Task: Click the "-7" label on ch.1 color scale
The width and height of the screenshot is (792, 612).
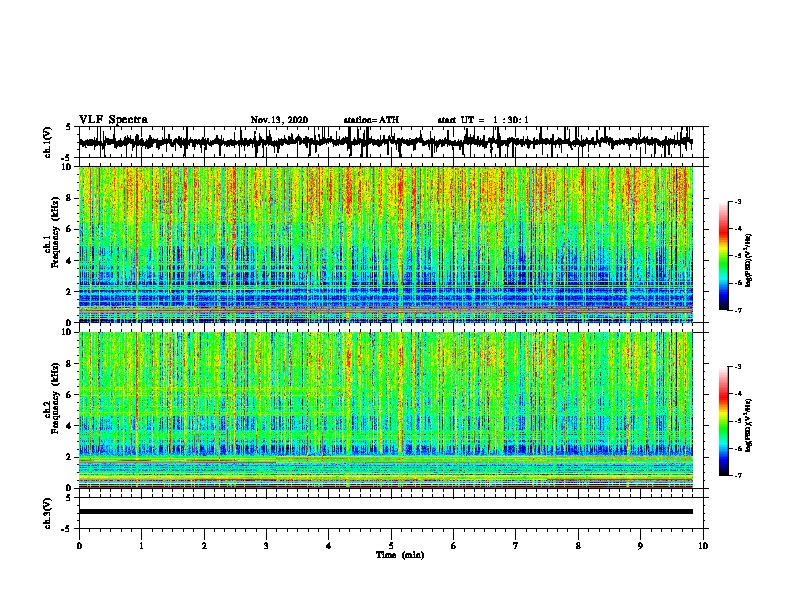Action: coord(737,310)
